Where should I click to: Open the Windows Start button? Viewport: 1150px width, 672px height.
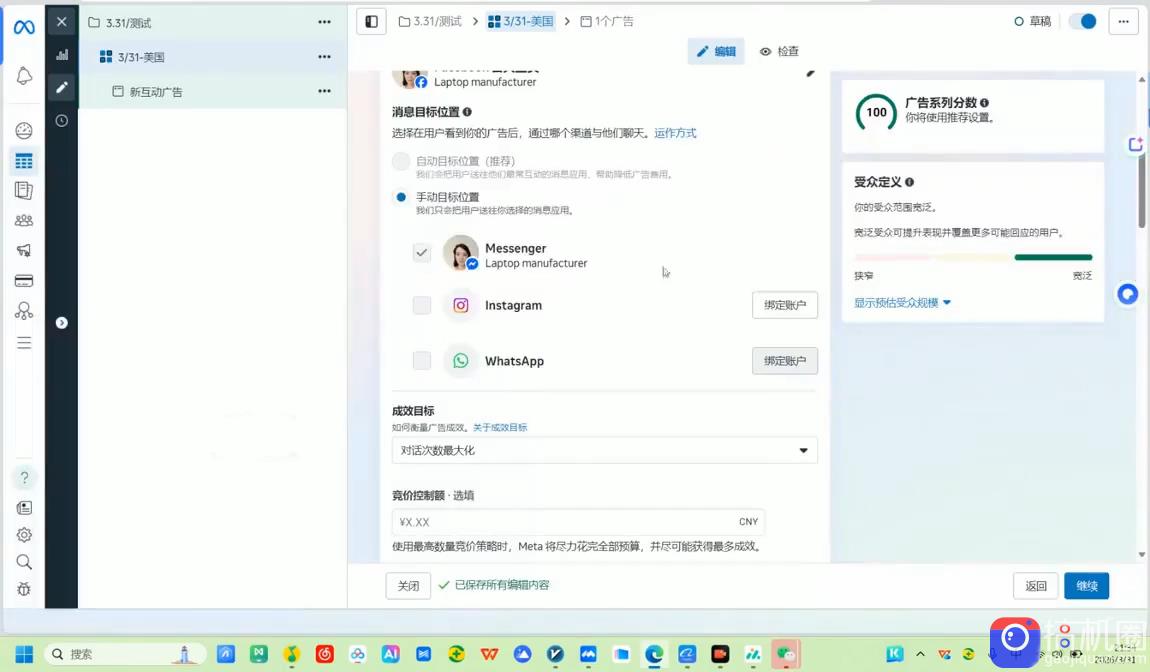[x=23, y=654]
